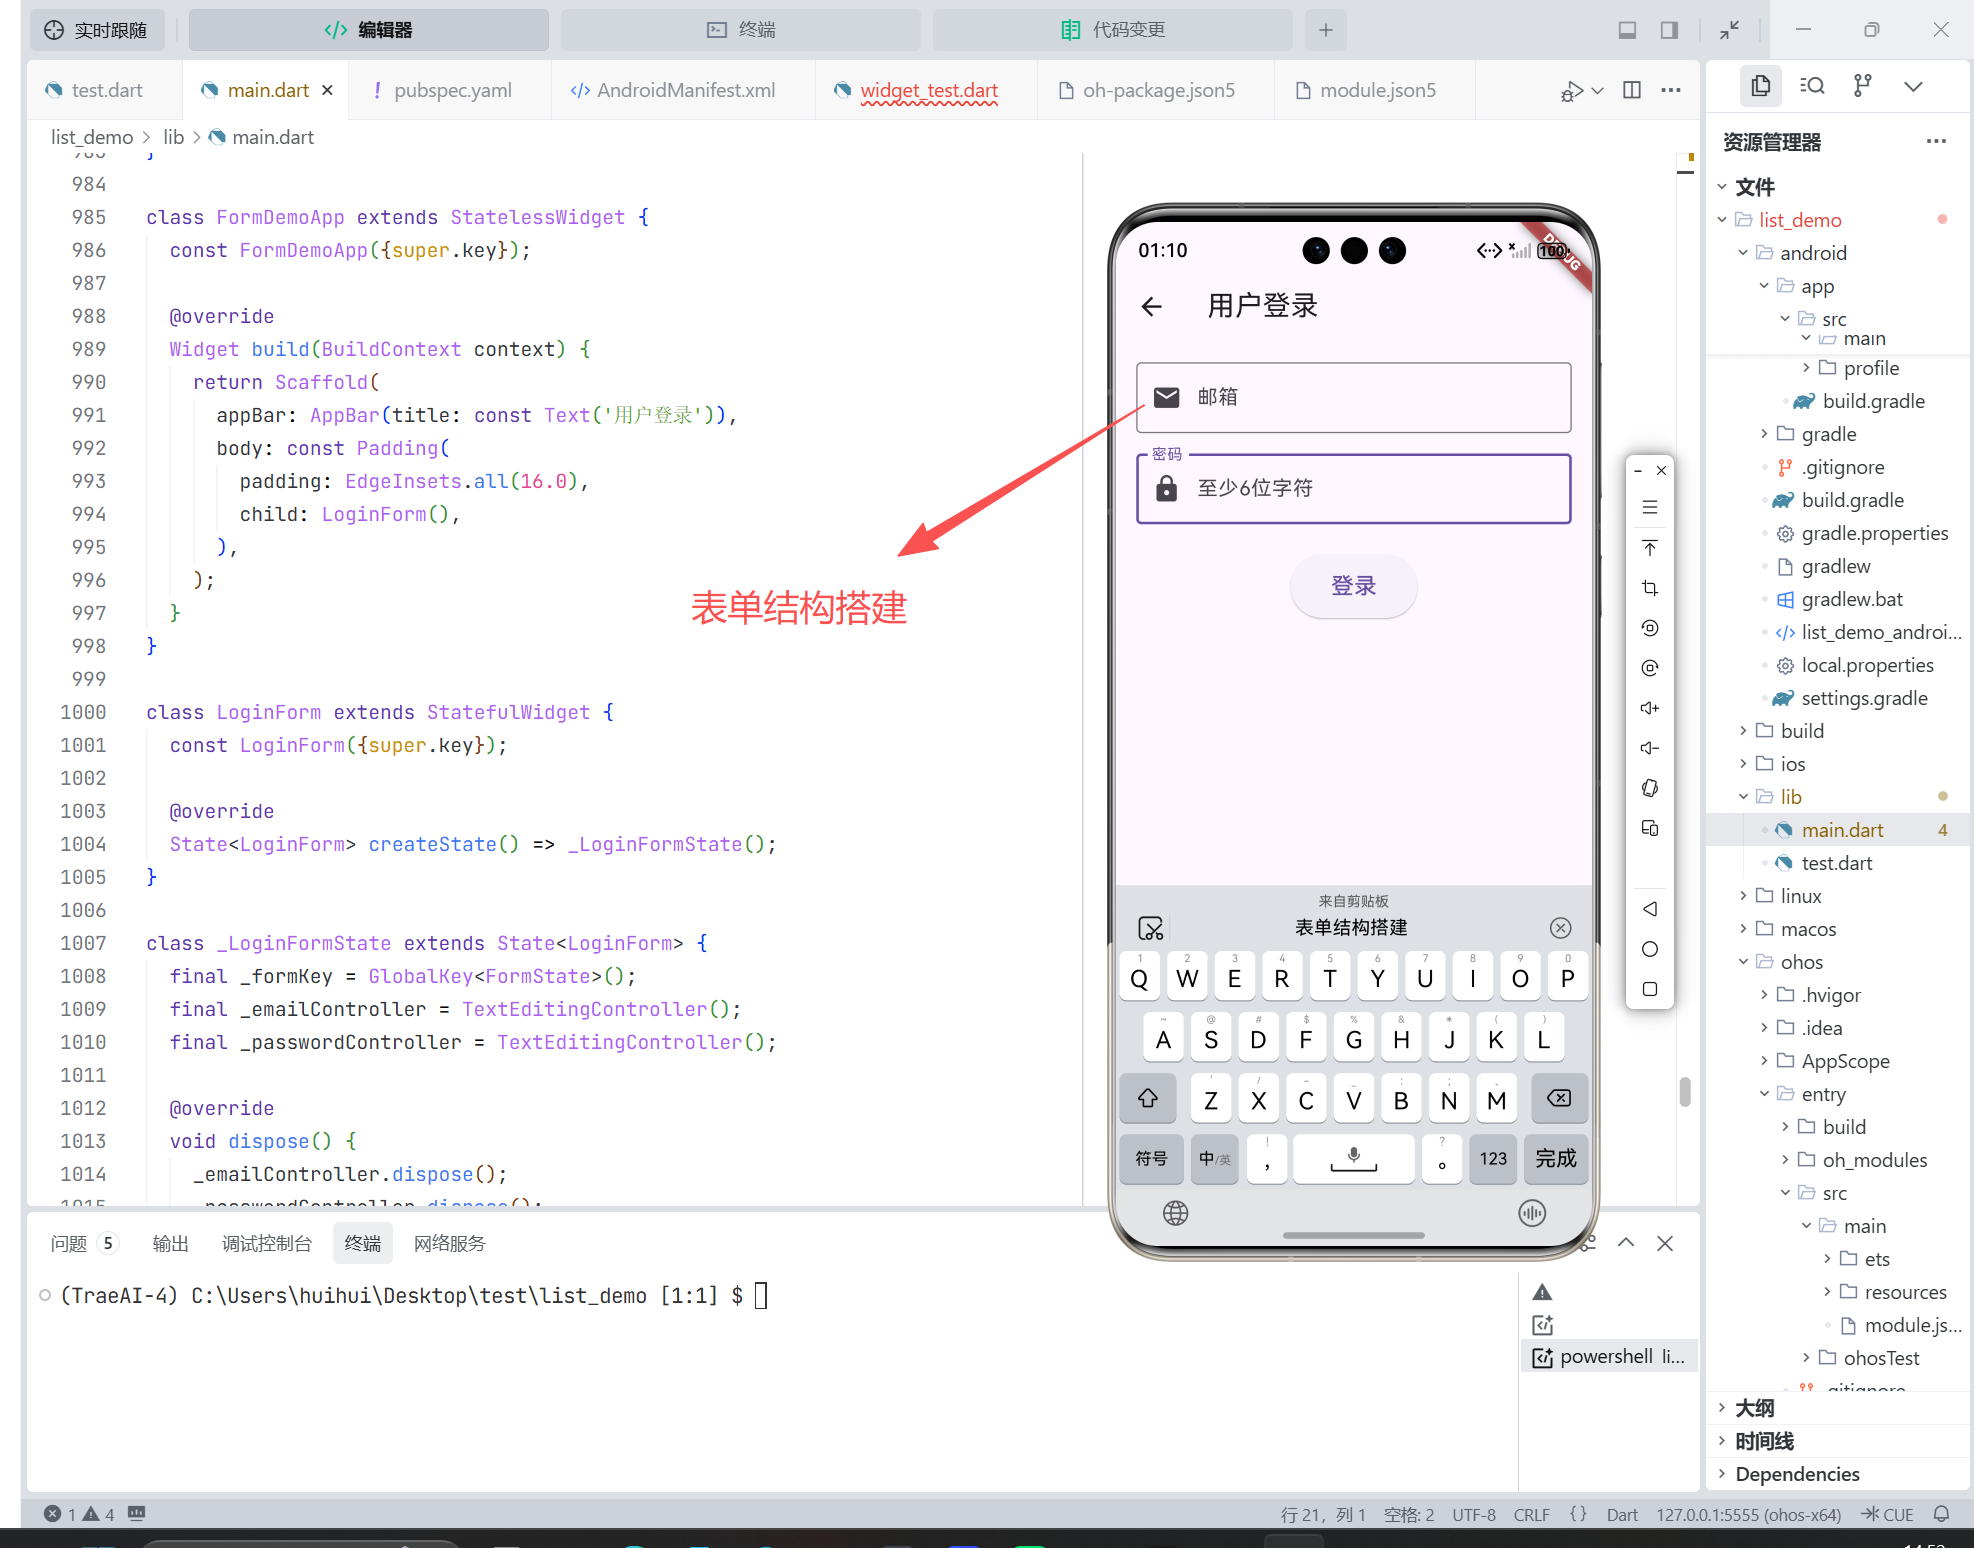Tap the 登录 button on phone
Screen dimensions: 1974x1548
tap(1353, 586)
